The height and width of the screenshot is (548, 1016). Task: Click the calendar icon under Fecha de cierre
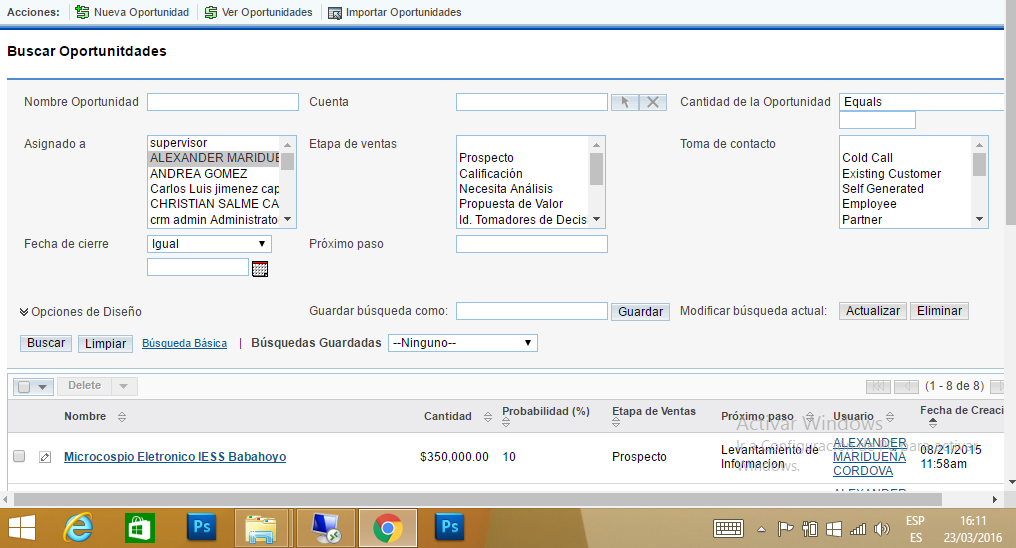pyautogui.click(x=260, y=268)
